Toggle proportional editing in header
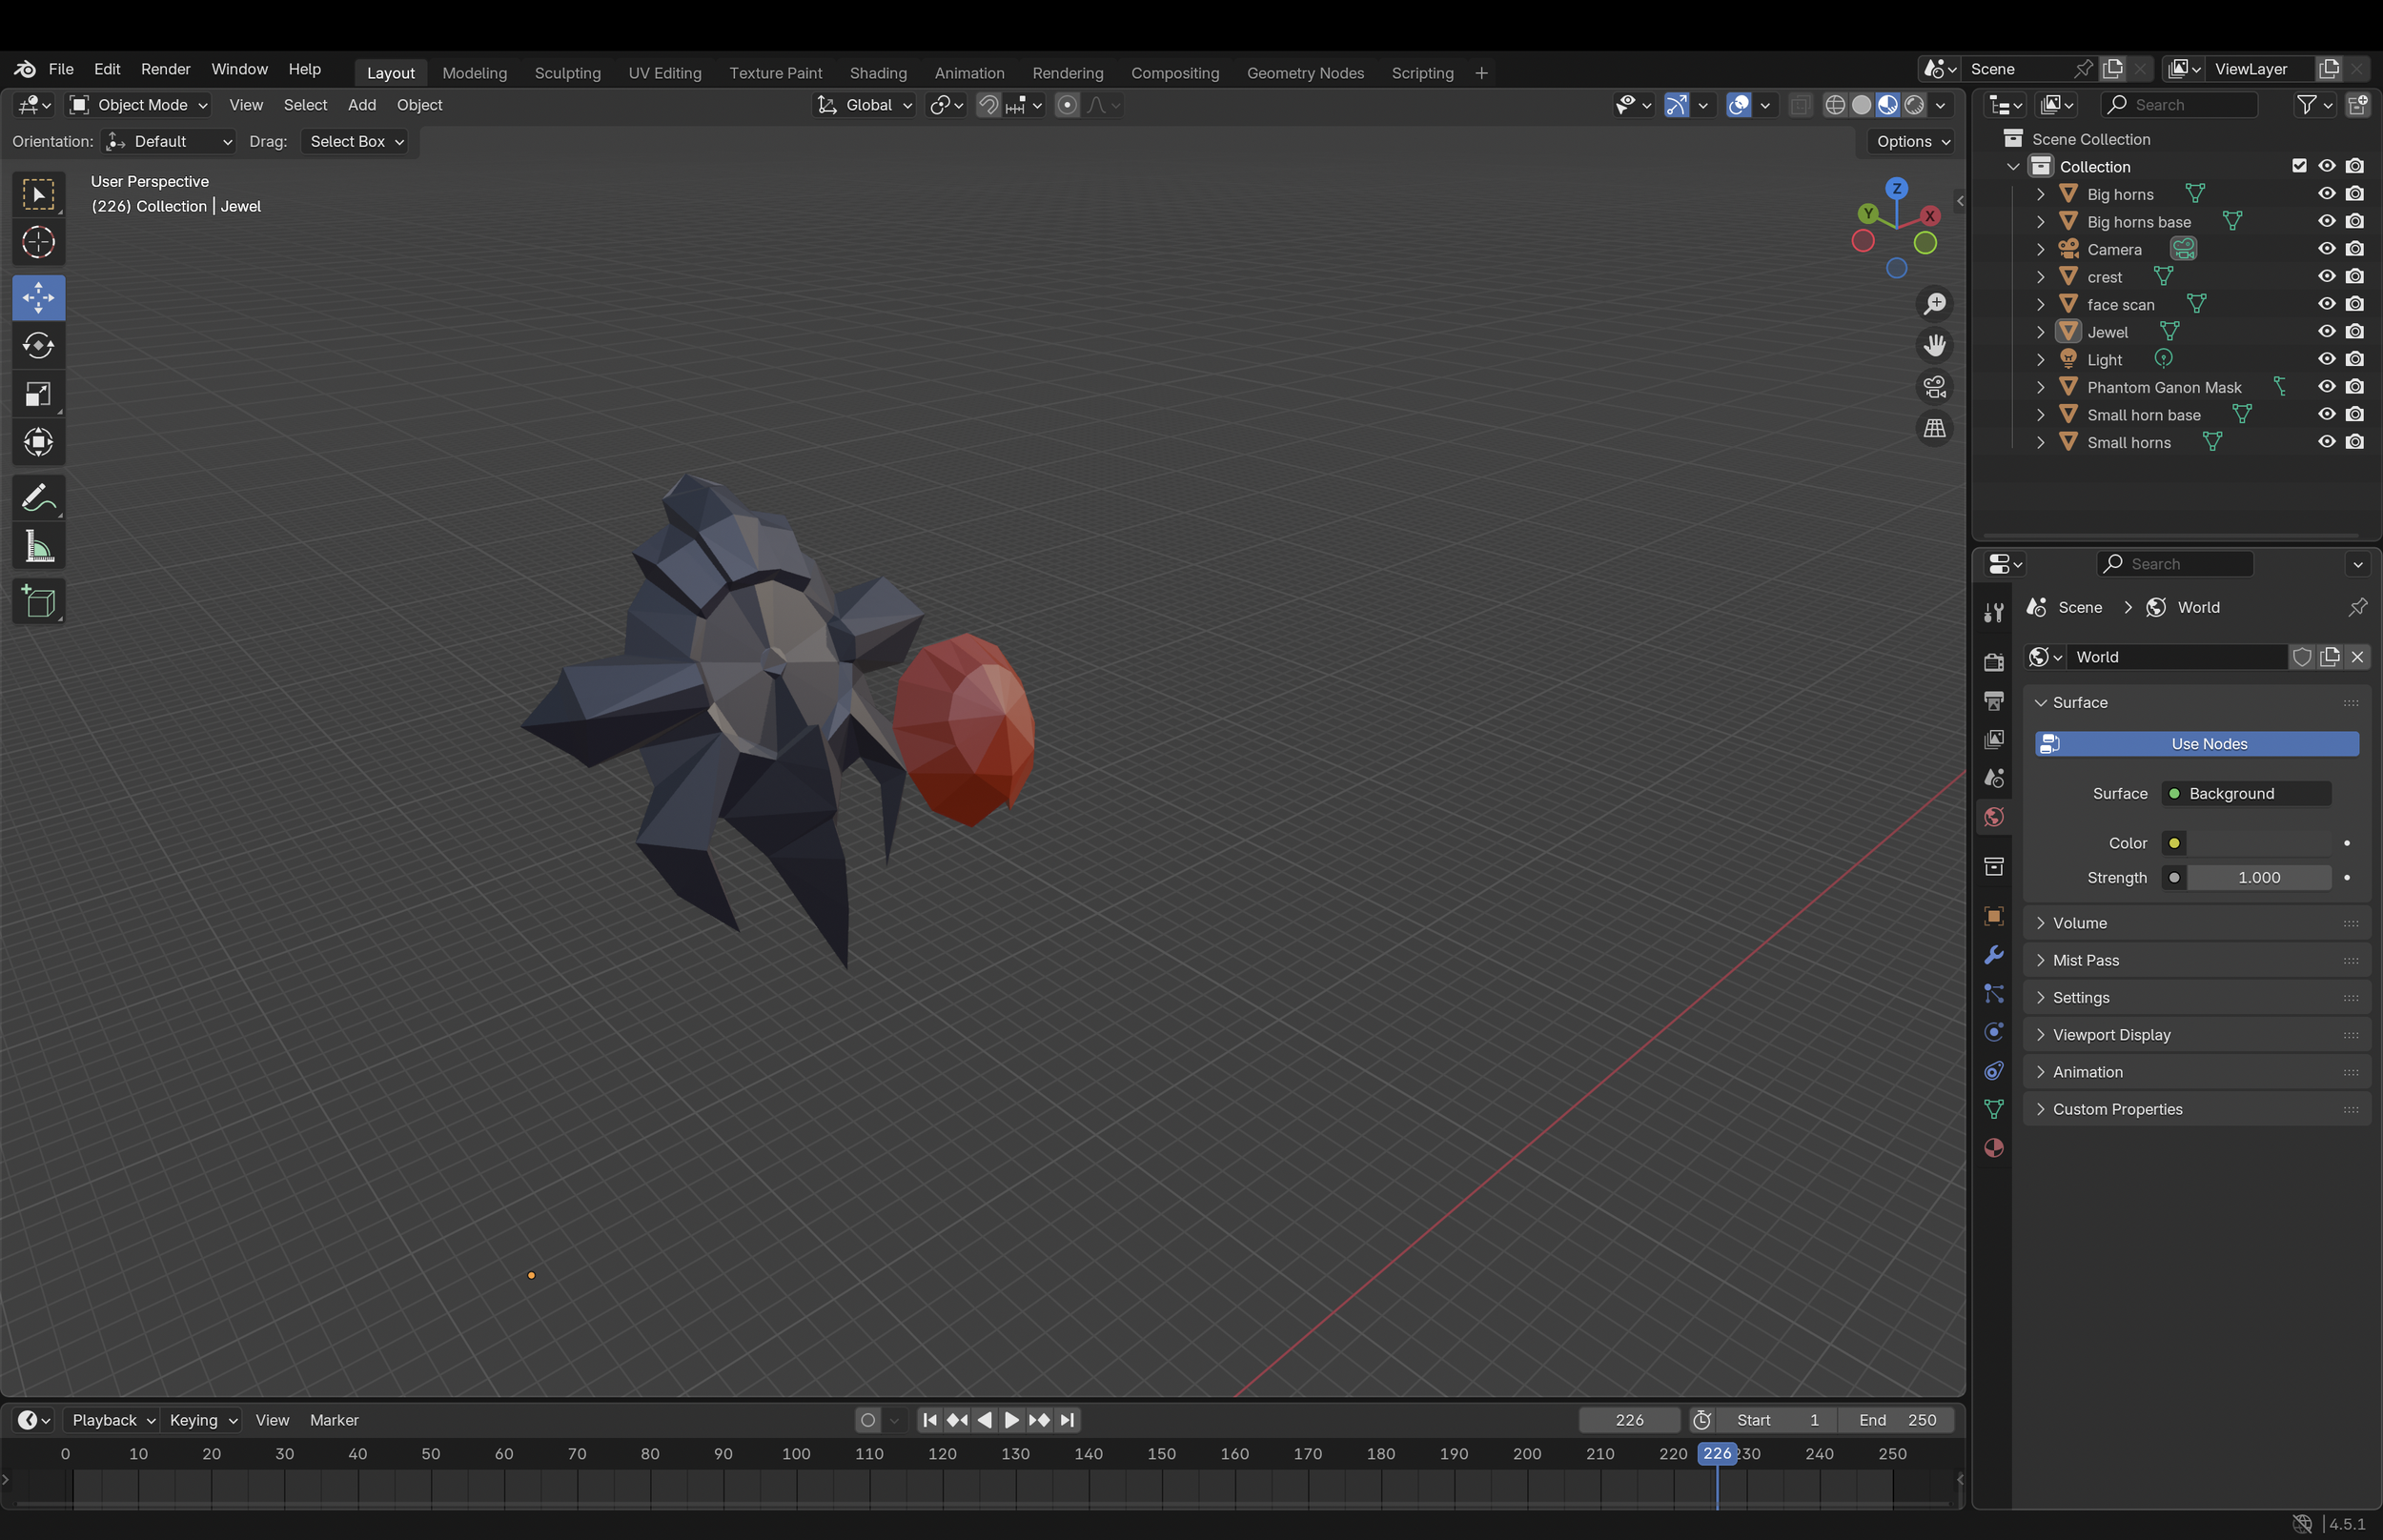This screenshot has height=1540, width=2383. (1067, 105)
